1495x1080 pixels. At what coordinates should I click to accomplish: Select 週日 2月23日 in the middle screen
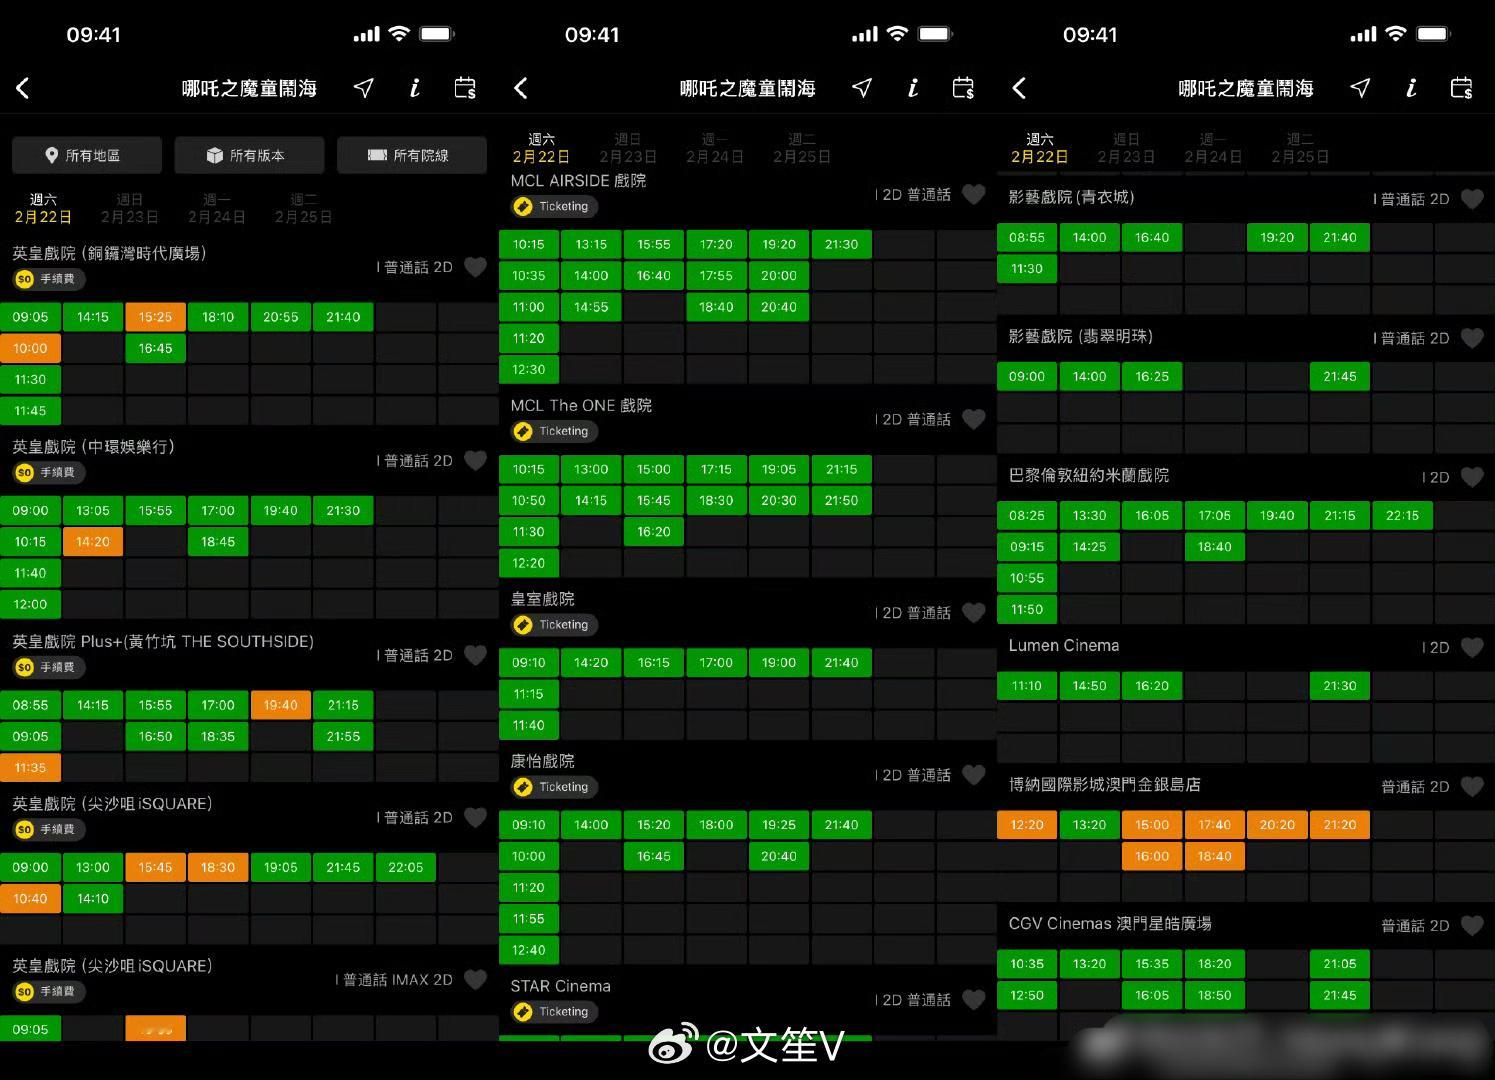tap(628, 148)
